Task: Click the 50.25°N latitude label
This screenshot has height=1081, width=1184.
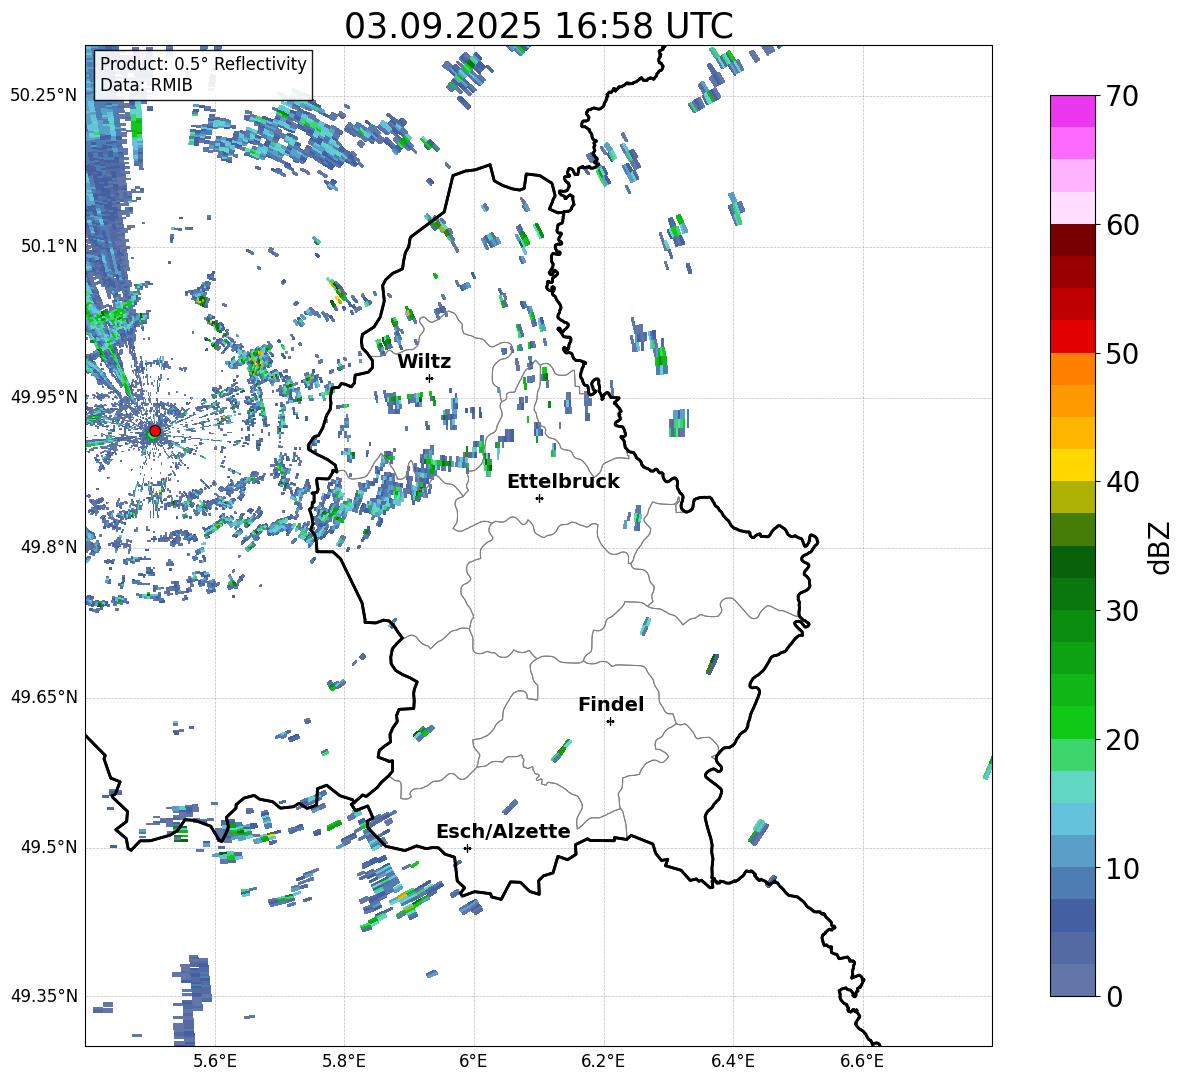Action: 43,96
